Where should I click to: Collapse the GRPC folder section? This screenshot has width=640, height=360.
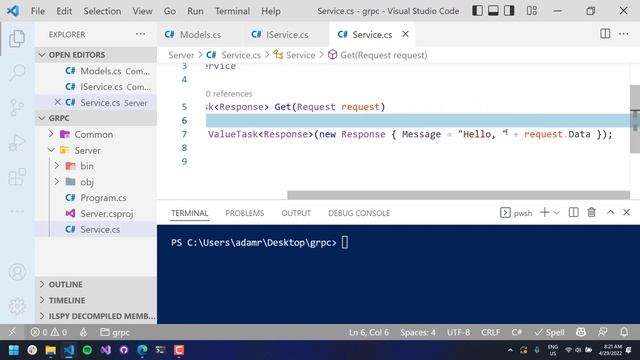coord(96,118)
